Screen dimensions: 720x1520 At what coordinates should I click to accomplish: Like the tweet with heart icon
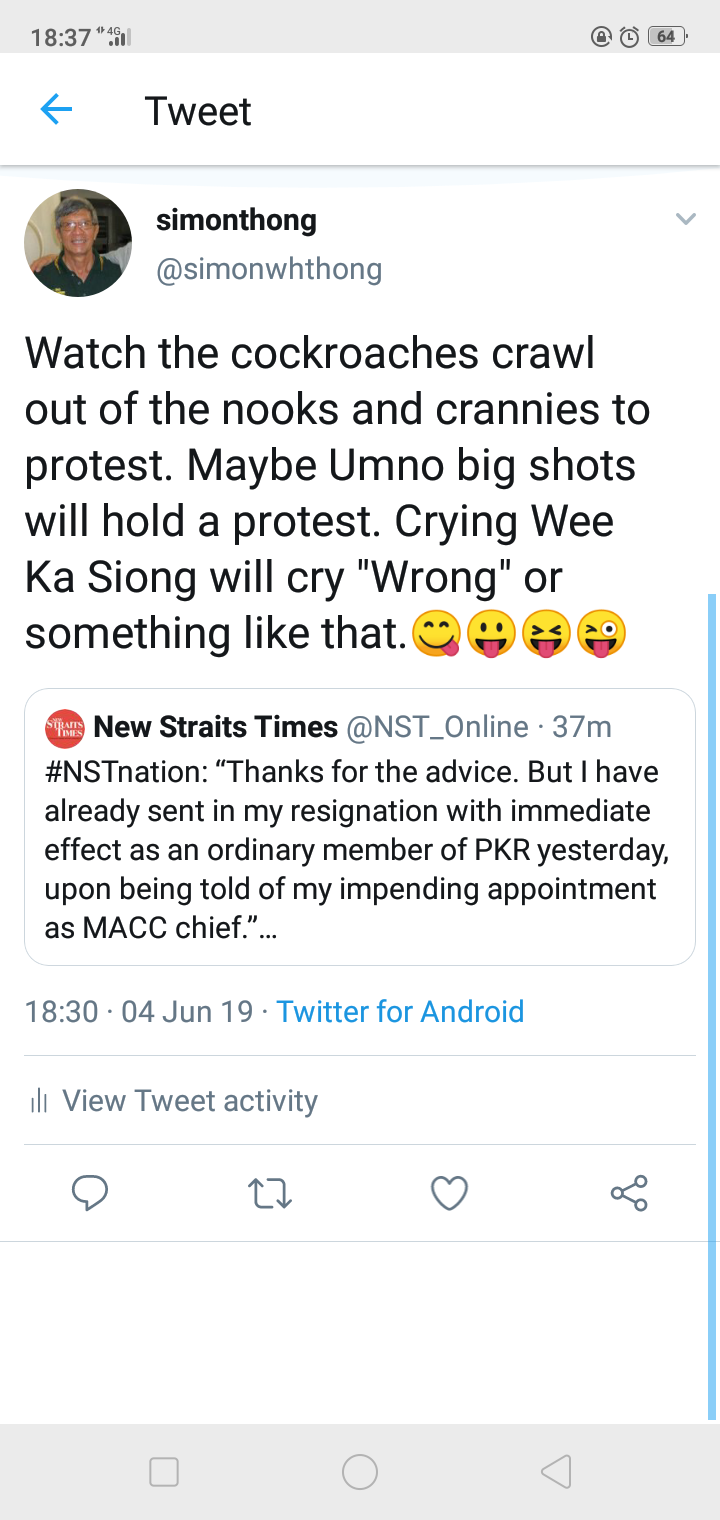click(x=449, y=1192)
